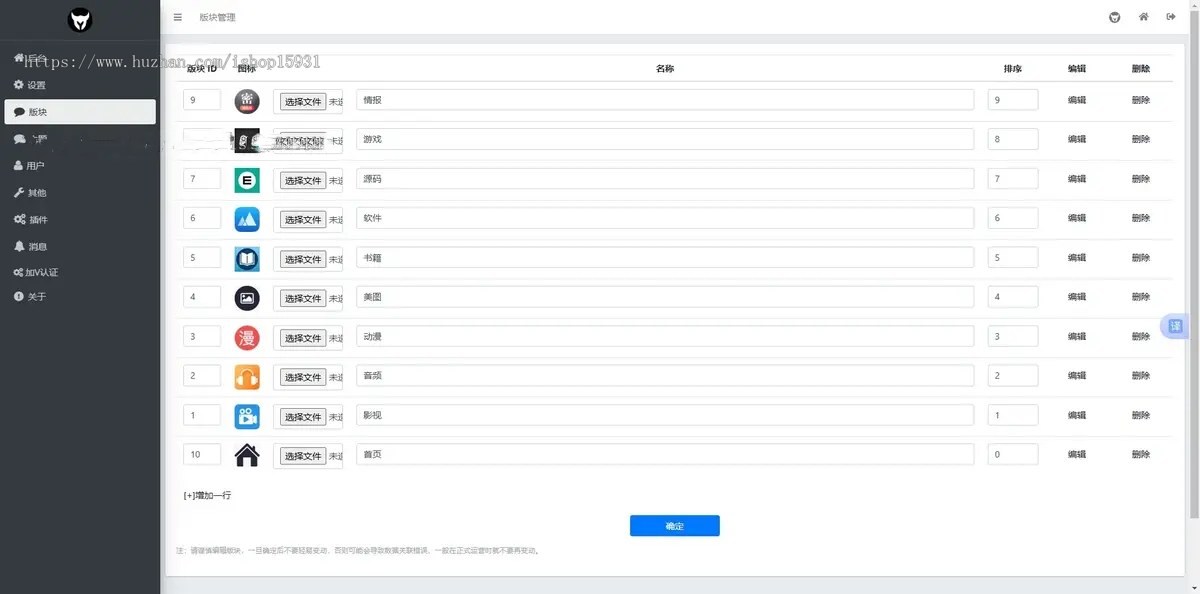The height and width of the screenshot is (594, 1200).
Task: Click the logout icon at top right
Action: 1171,17
